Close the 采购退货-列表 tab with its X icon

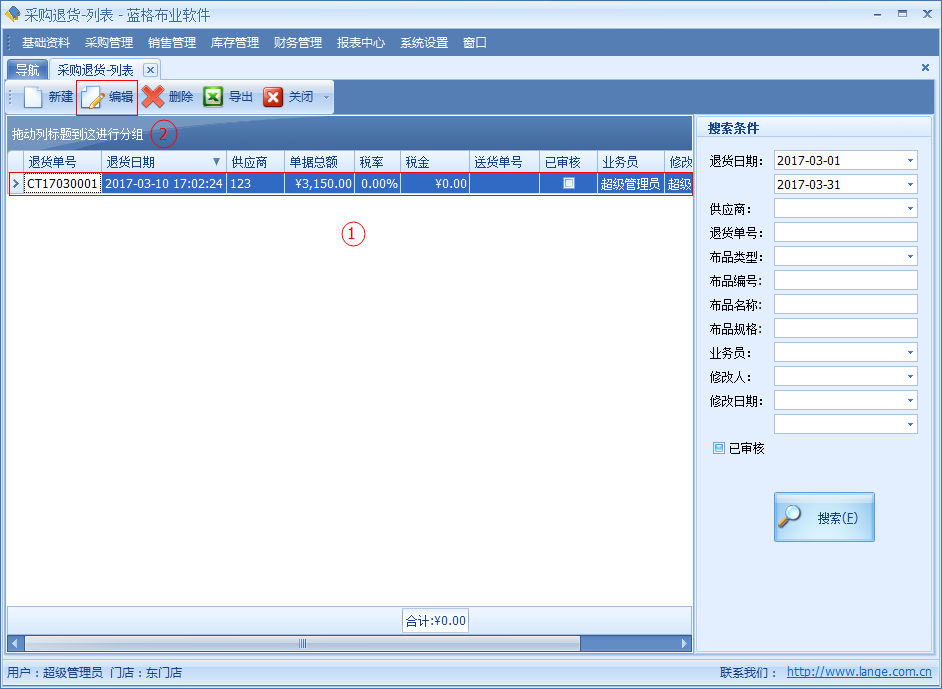[150, 70]
